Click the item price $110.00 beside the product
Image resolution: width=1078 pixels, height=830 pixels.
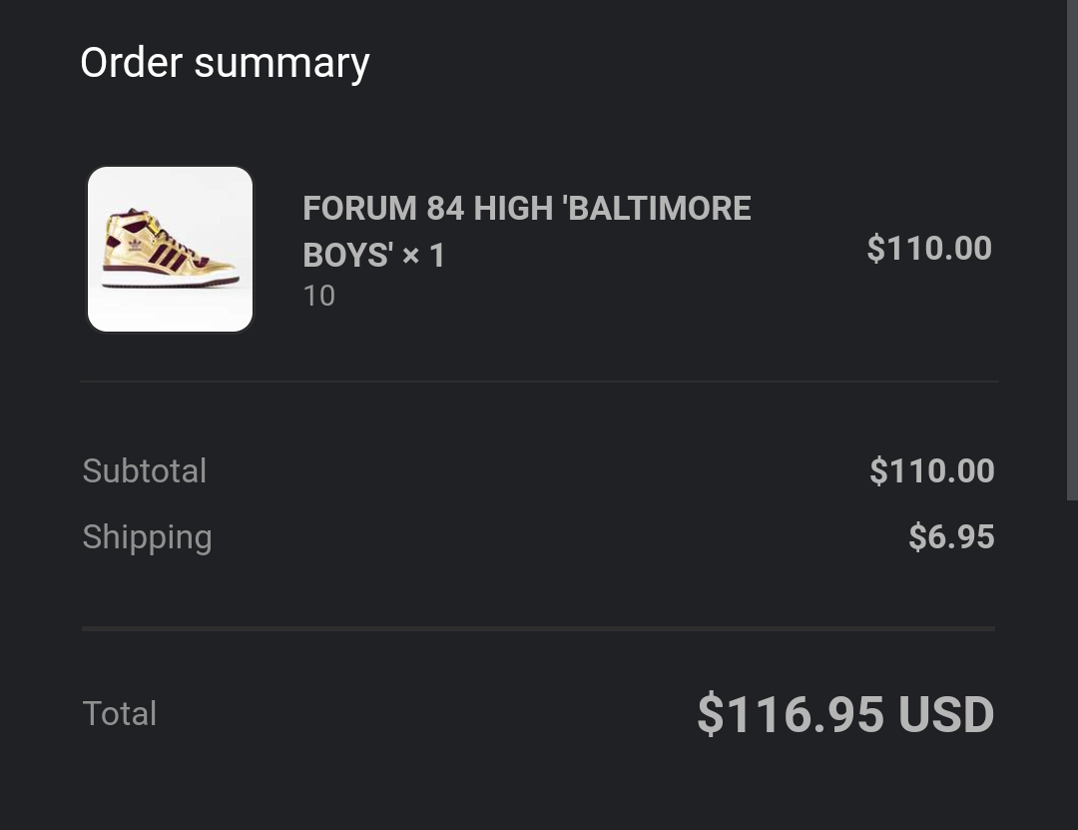coord(929,249)
